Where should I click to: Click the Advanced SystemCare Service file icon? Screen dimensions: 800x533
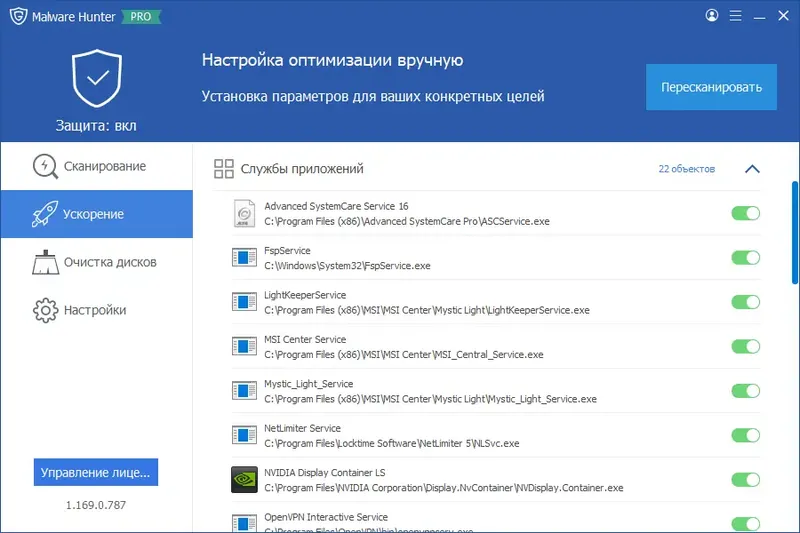tap(244, 213)
